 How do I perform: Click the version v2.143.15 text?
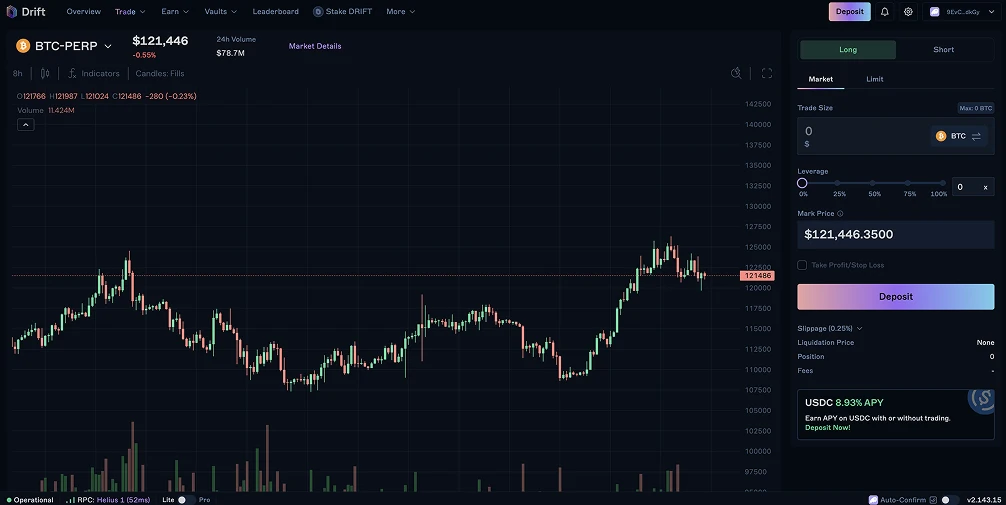coord(984,500)
